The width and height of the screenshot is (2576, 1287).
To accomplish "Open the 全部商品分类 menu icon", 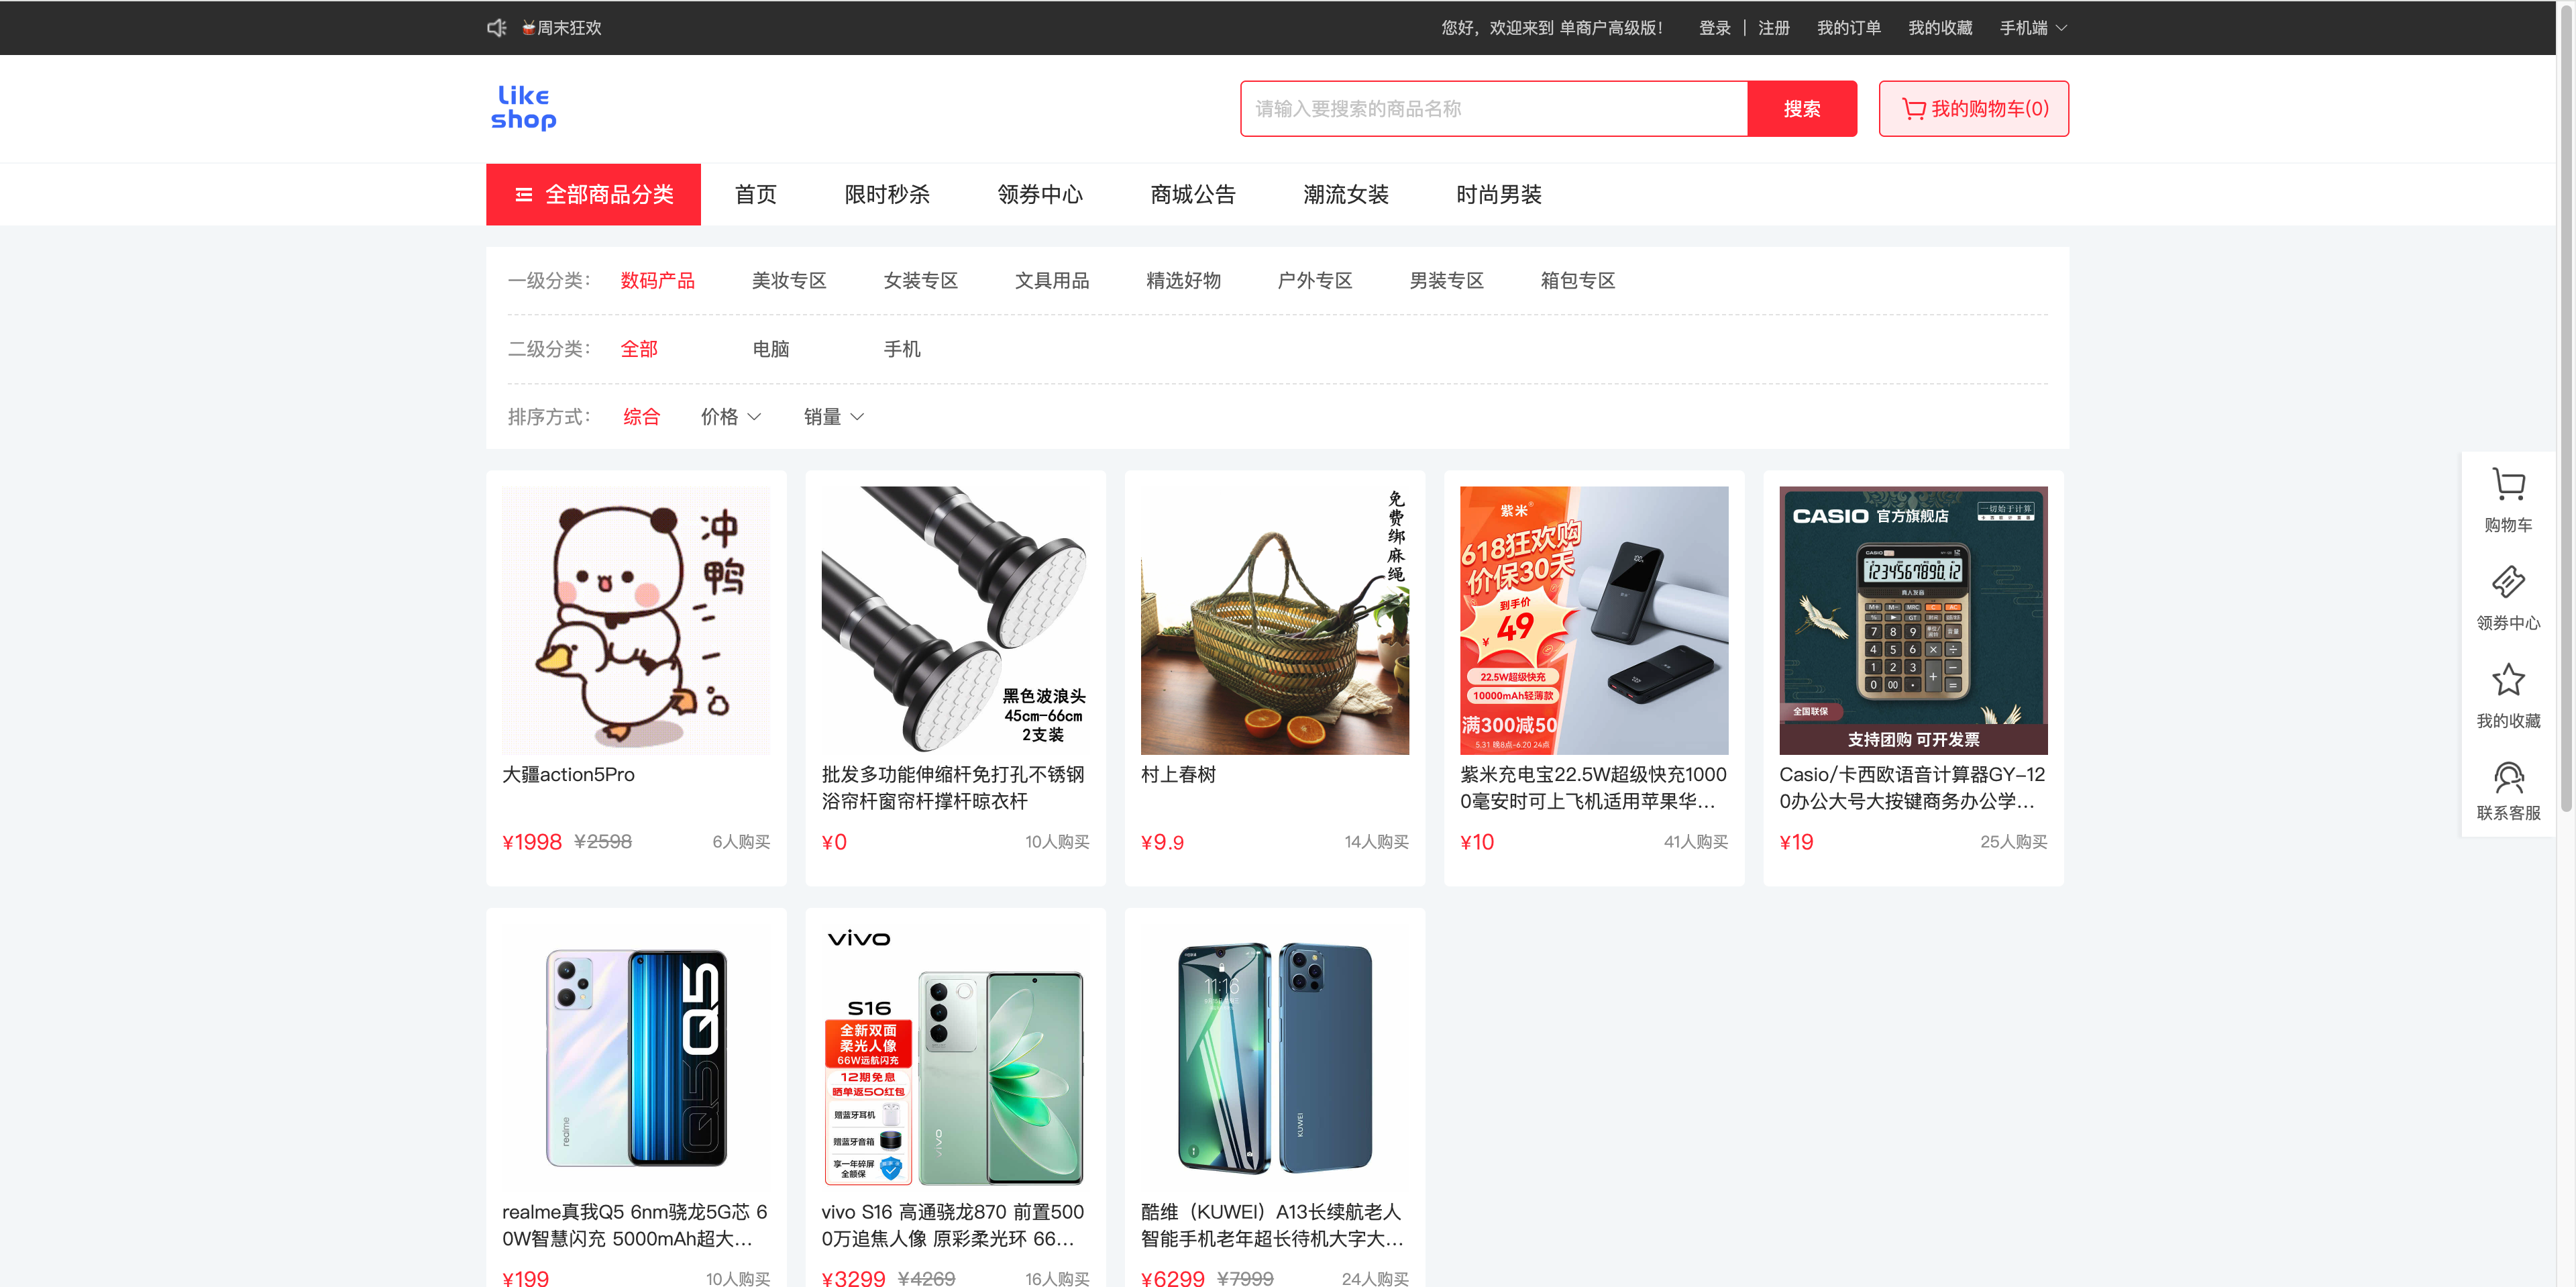I will (x=523, y=195).
